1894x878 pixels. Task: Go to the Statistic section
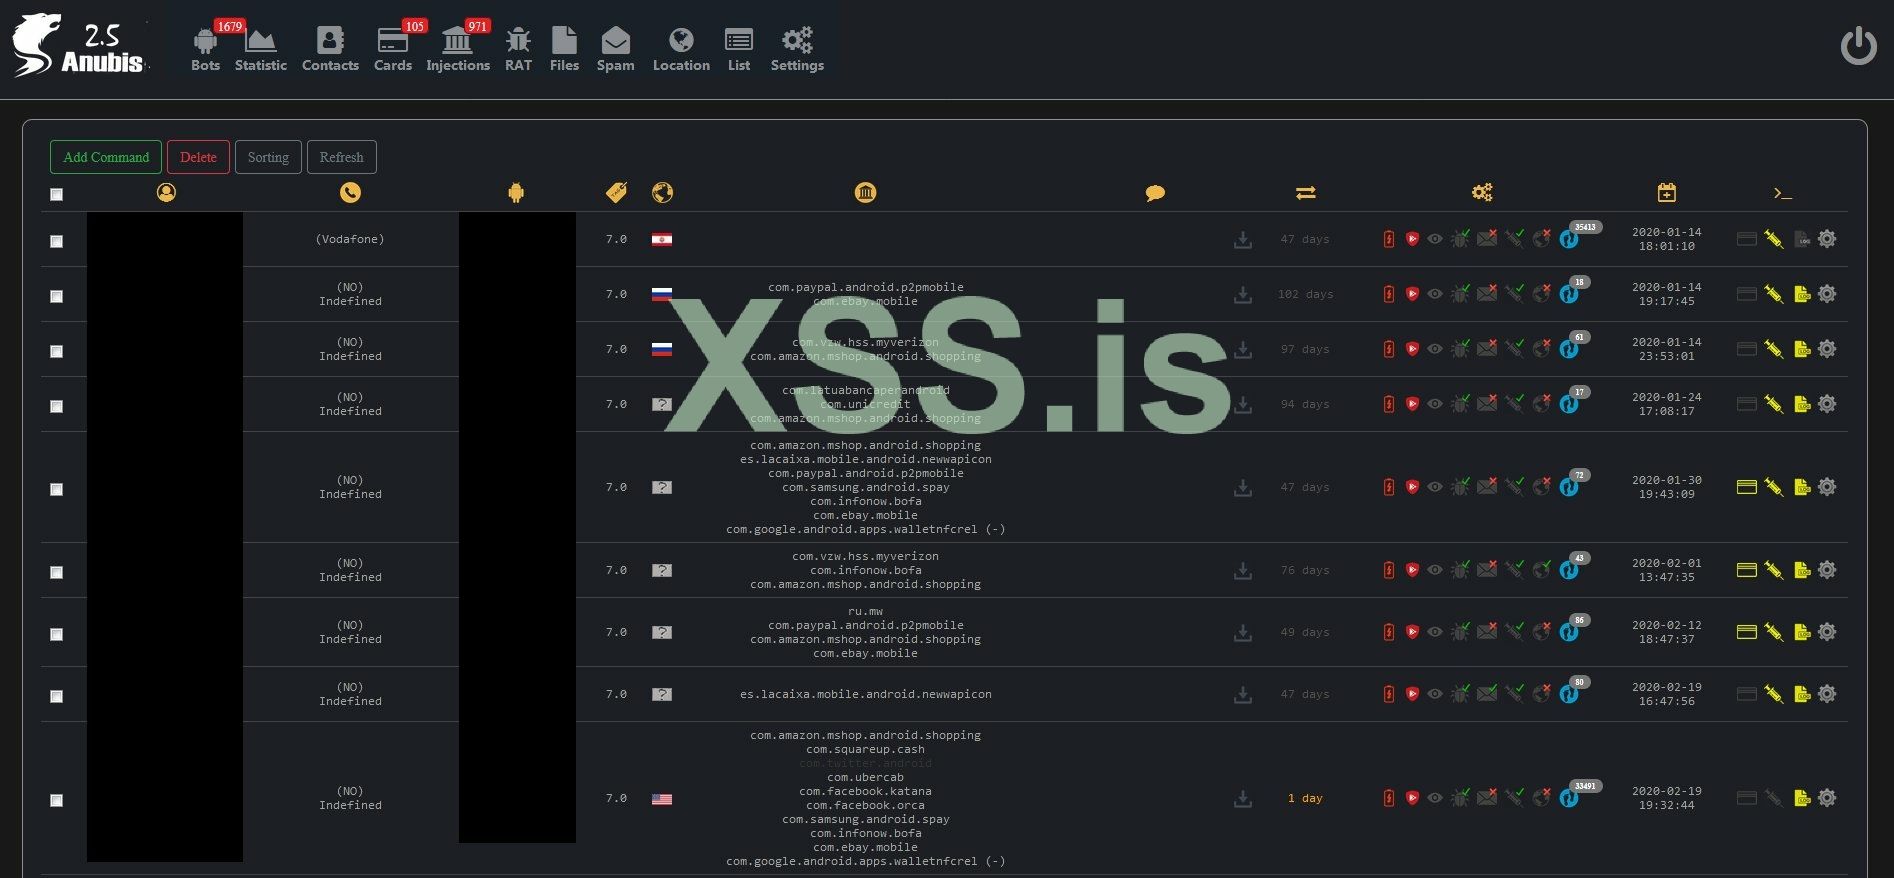(260, 49)
